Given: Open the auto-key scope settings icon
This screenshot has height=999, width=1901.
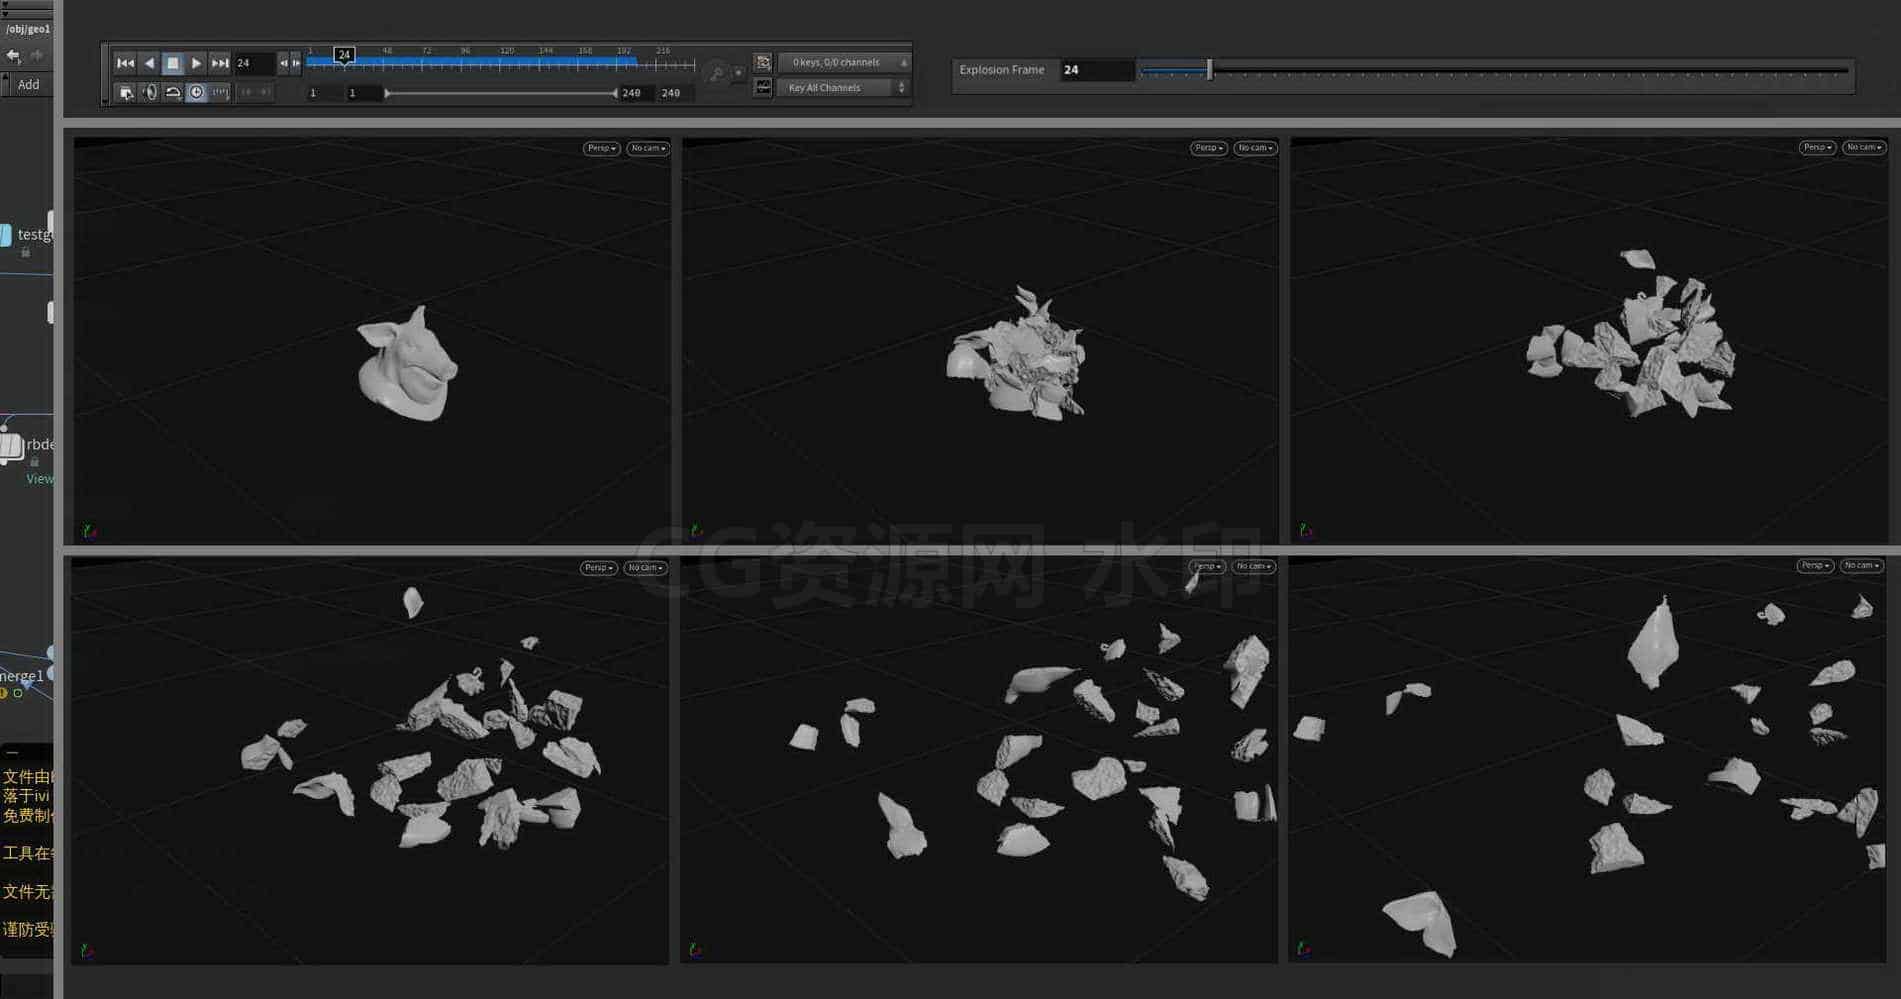Looking at the screenshot, I should click(716, 73).
